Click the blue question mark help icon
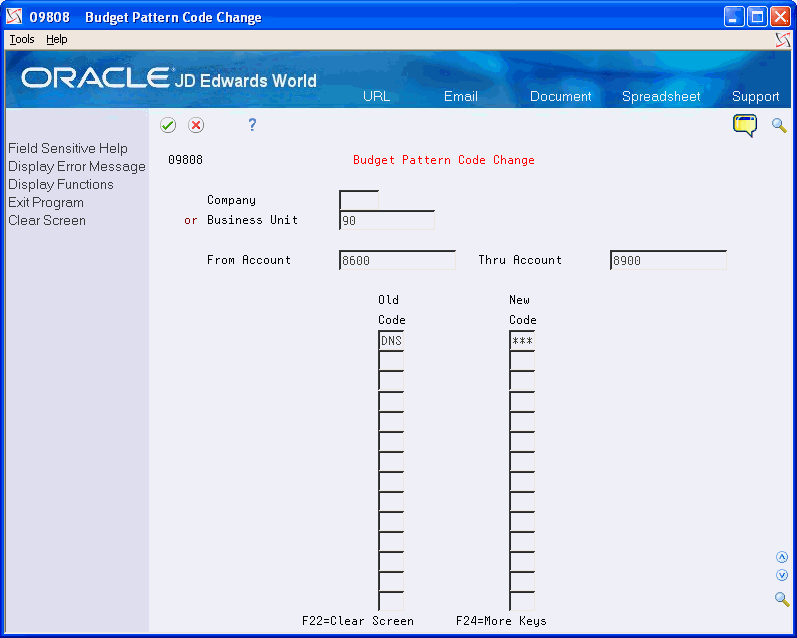Image resolution: width=797 pixels, height=638 pixels. (252, 125)
